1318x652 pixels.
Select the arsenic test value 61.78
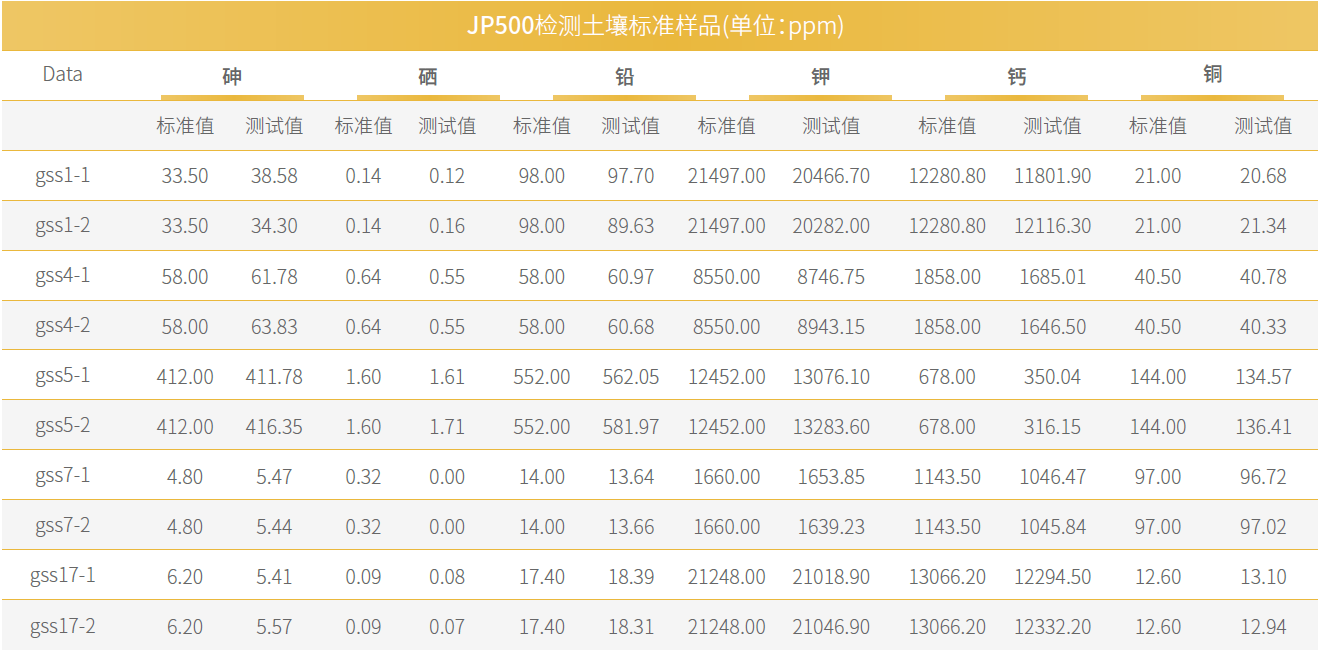pos(274,277)
